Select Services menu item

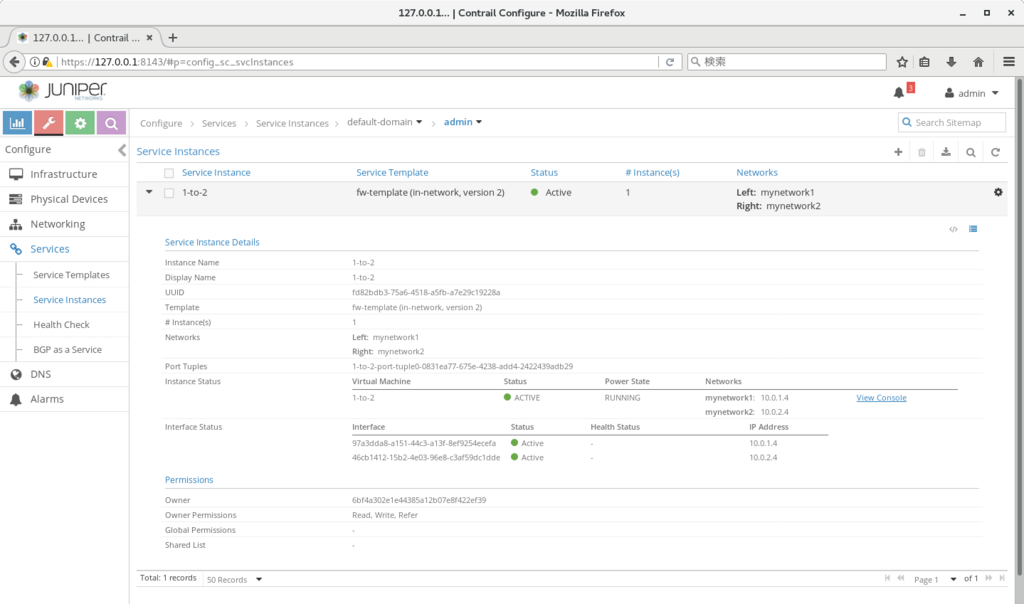[x=65, y=249]
